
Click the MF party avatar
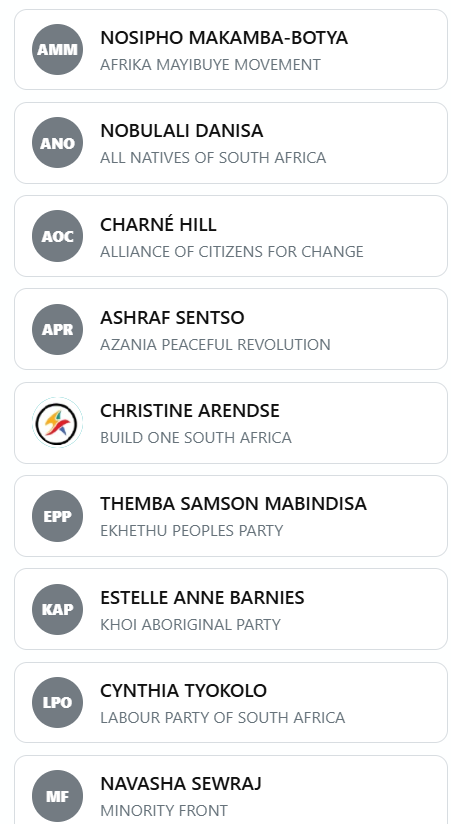[57, 796]
